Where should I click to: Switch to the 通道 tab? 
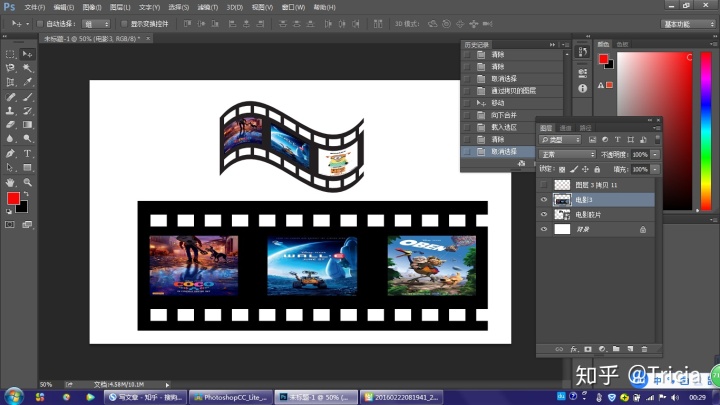click(566, 128)
